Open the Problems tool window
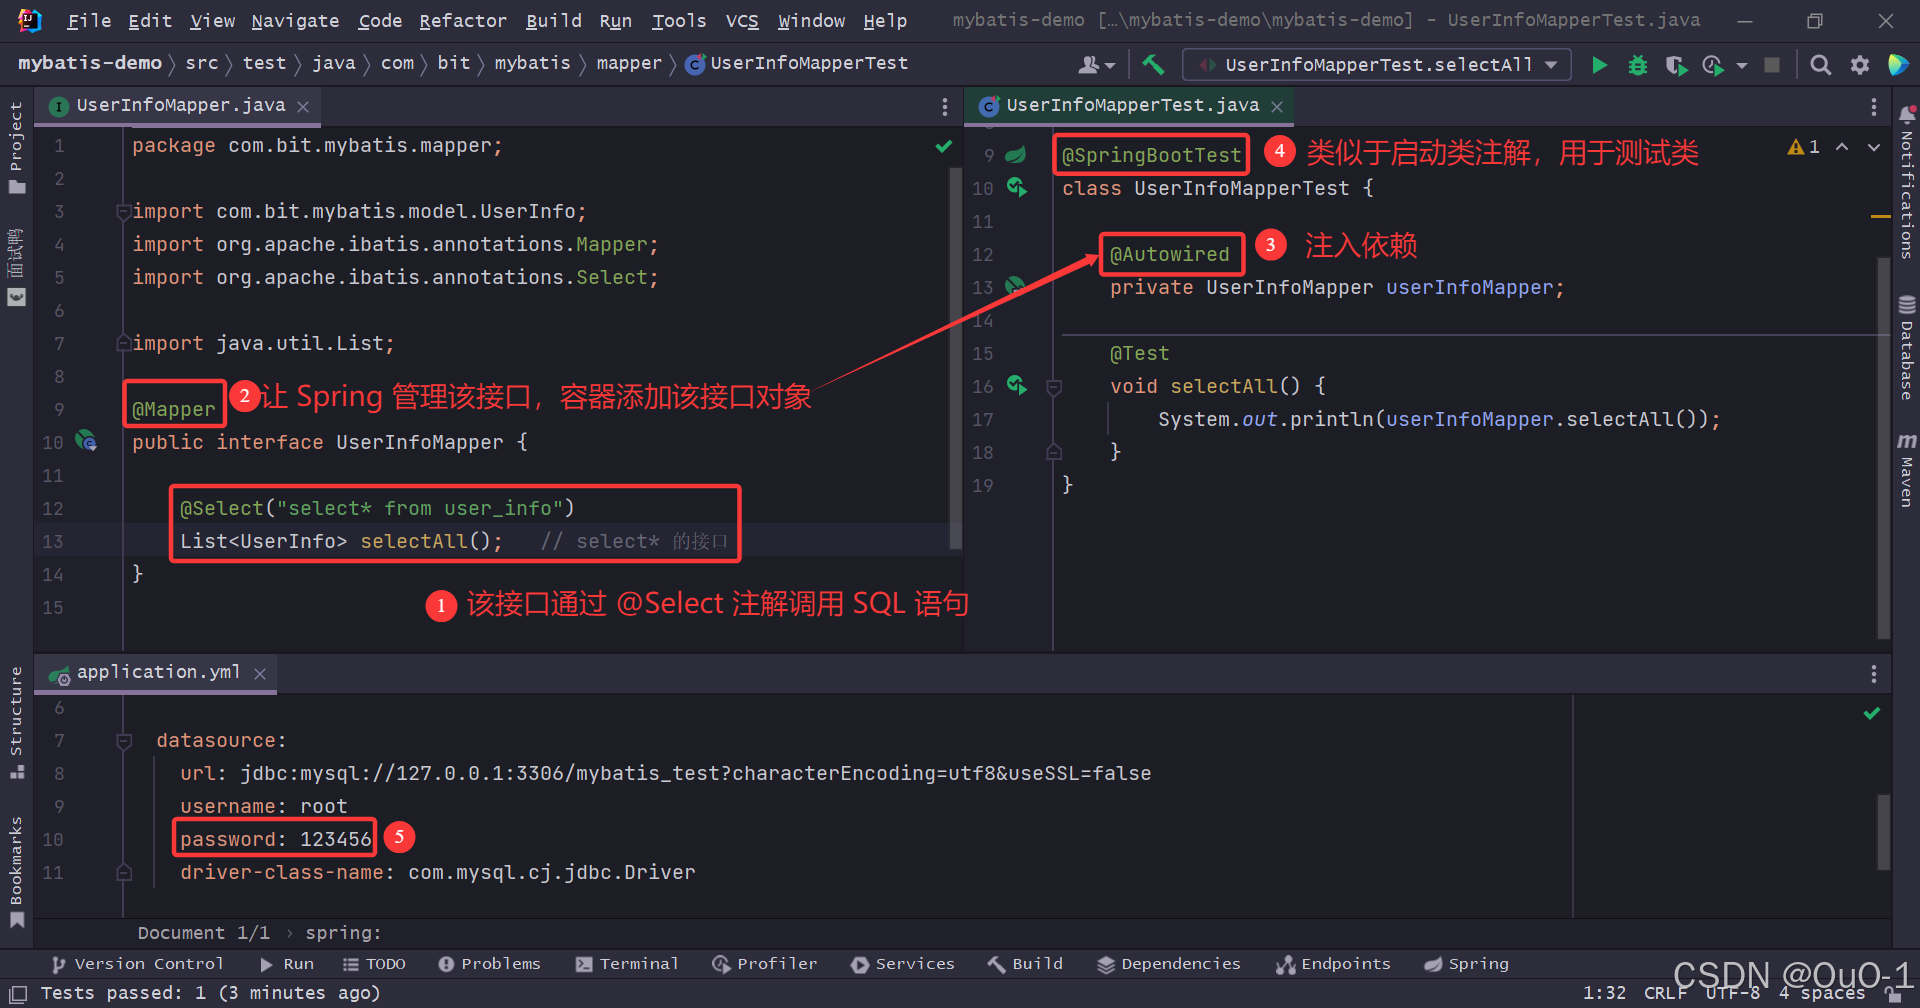The image size is (1920, 1008). coord(489,964)
